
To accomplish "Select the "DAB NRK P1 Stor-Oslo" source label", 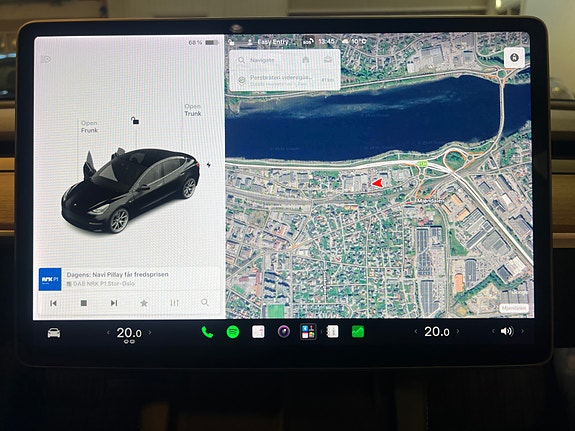I will click(x=101, y=284).
